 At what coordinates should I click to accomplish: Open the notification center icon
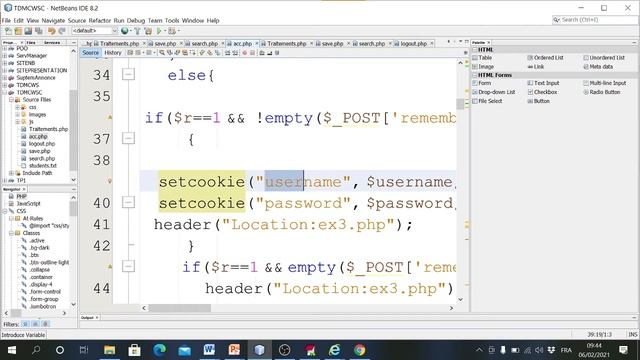(623, 350)
